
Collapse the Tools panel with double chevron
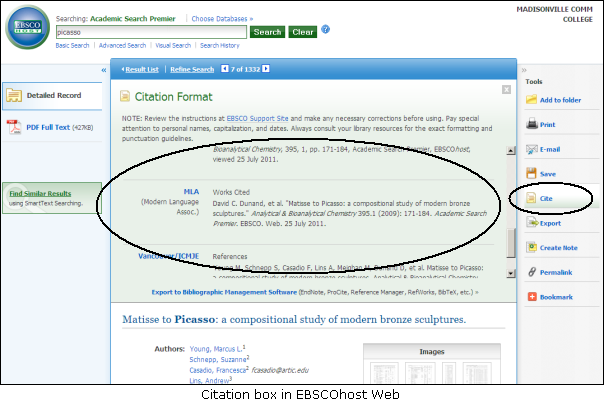[524, 70]
